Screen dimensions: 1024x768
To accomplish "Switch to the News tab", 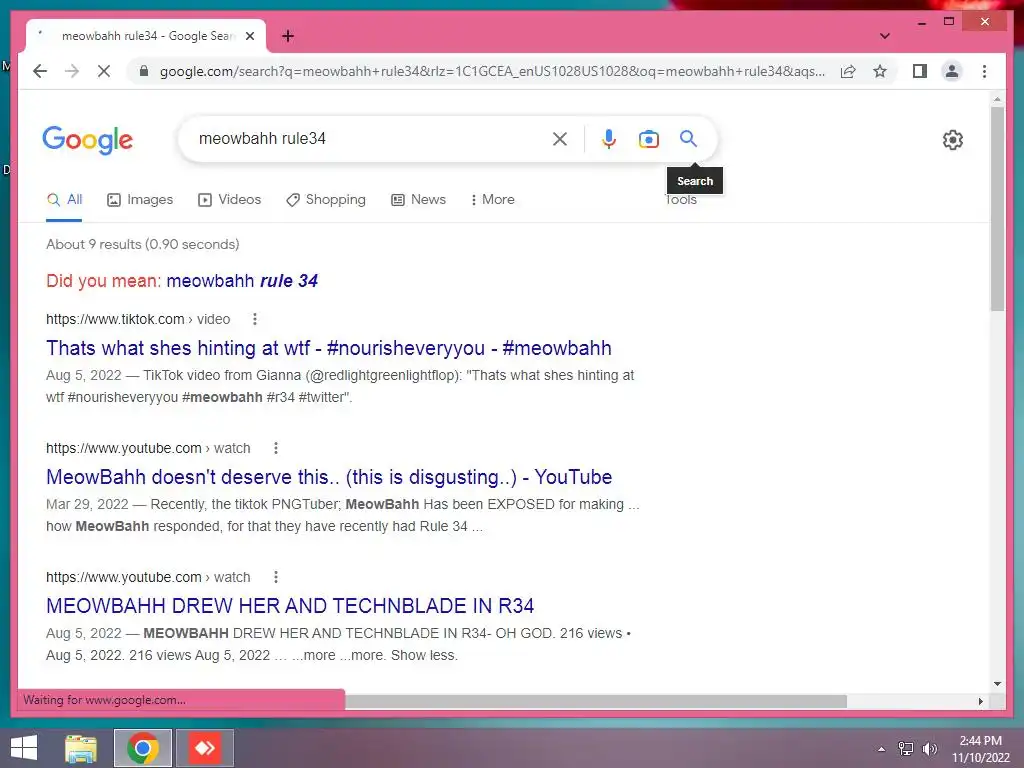I will point(418,200).
